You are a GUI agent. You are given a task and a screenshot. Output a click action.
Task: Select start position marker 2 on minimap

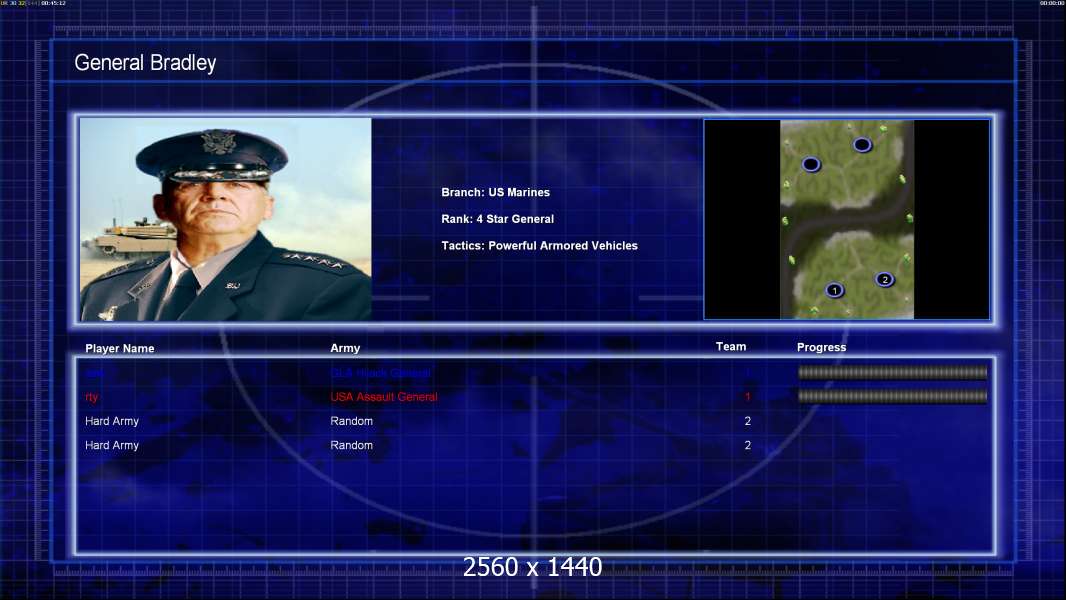pyautogui.click(x=884, y=279)
